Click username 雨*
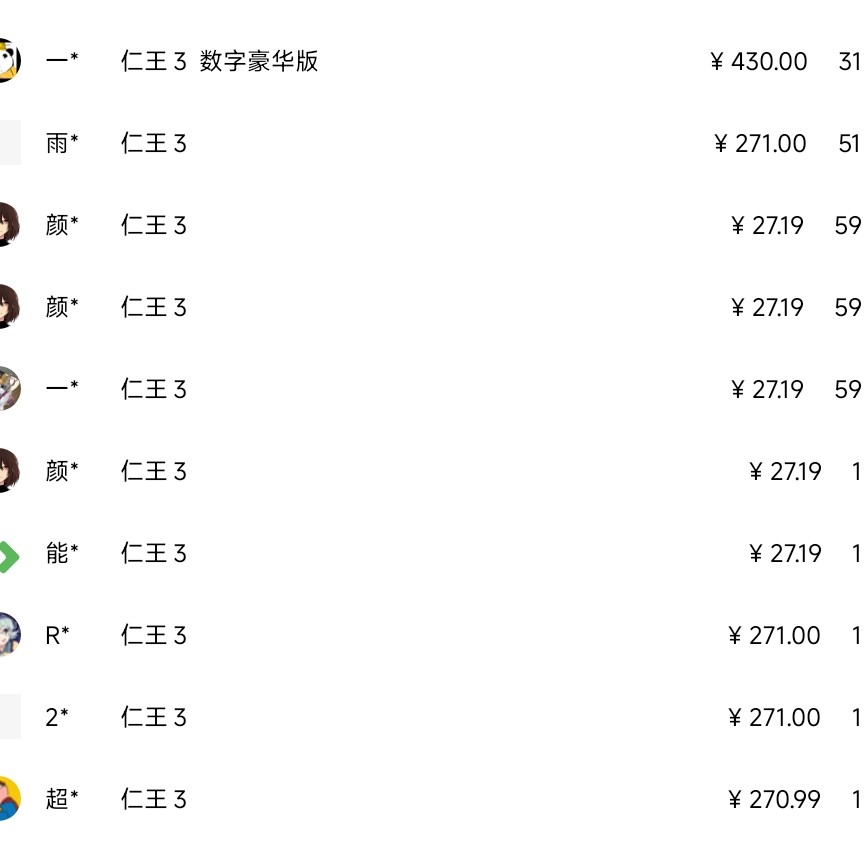864x864 pixels. (62, 144)
